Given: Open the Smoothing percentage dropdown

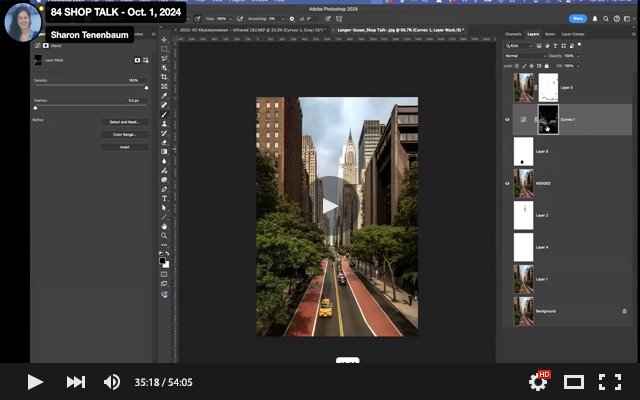Looking at the screenshot, I should [282, 19].
